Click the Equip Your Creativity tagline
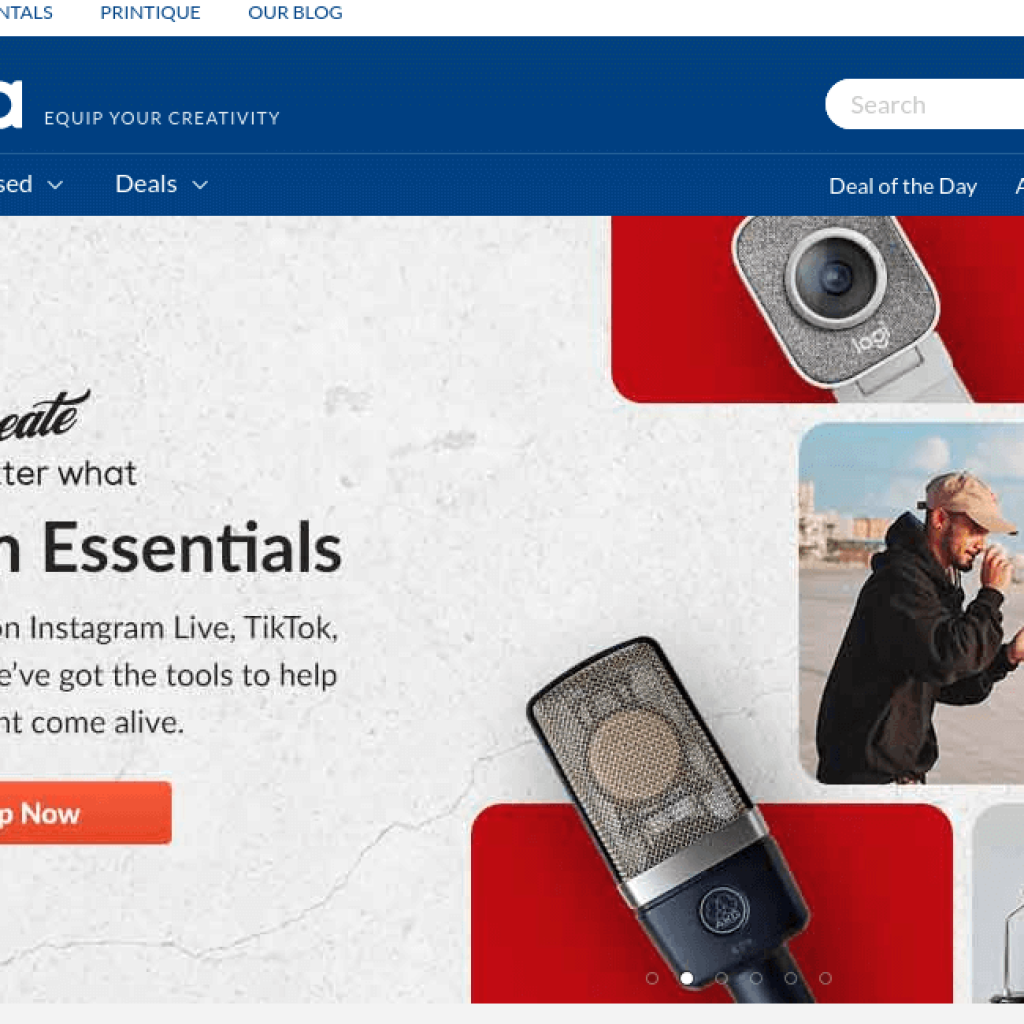The height and width of the screenshot is (1024, 1024). 162,118
